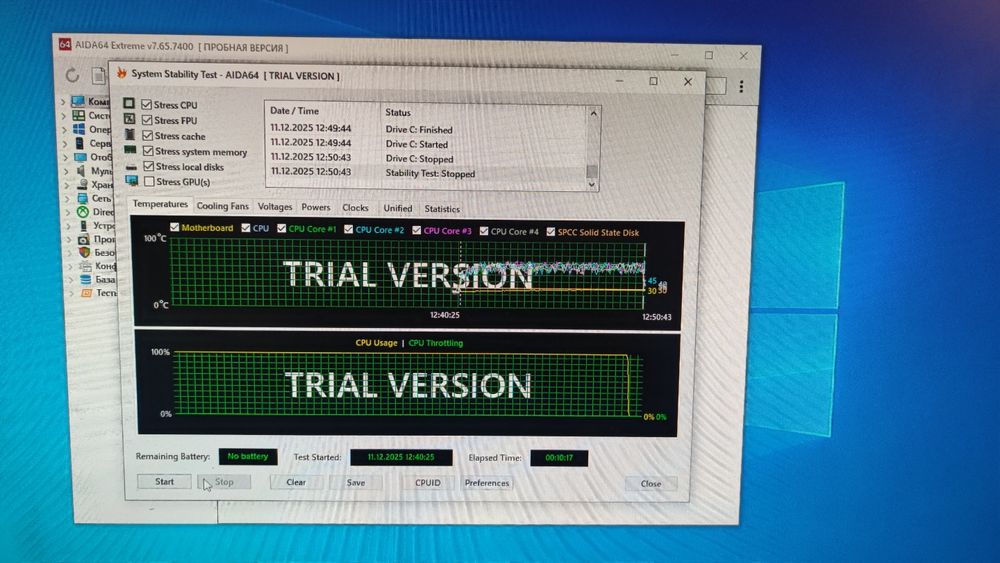Click the CPU chip icon beside Stress CPU
This screenshot has height=563, width=1000.
(x=129, y=103)
